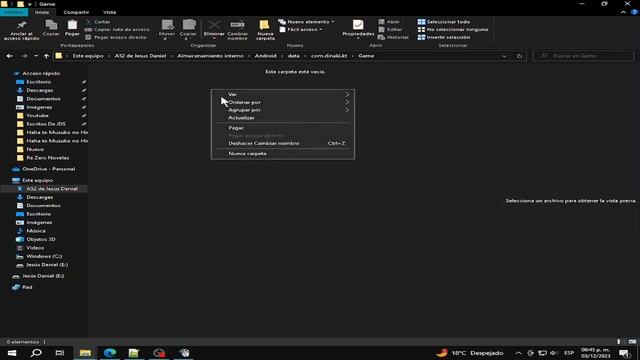Choose Nueva carpeta in context menu
Image resolution: width=640 pixels, height=360 pixels.
tap(282, 153)
